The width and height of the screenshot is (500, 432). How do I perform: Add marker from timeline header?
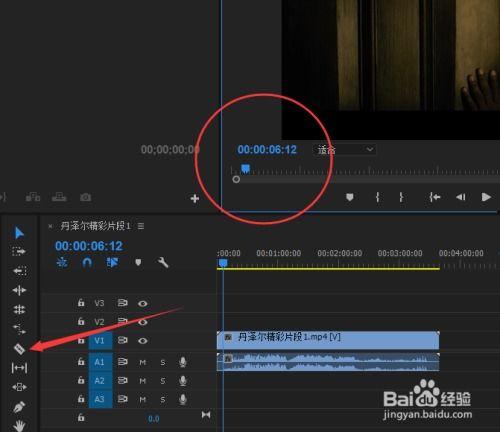click(x=138, y=263)
